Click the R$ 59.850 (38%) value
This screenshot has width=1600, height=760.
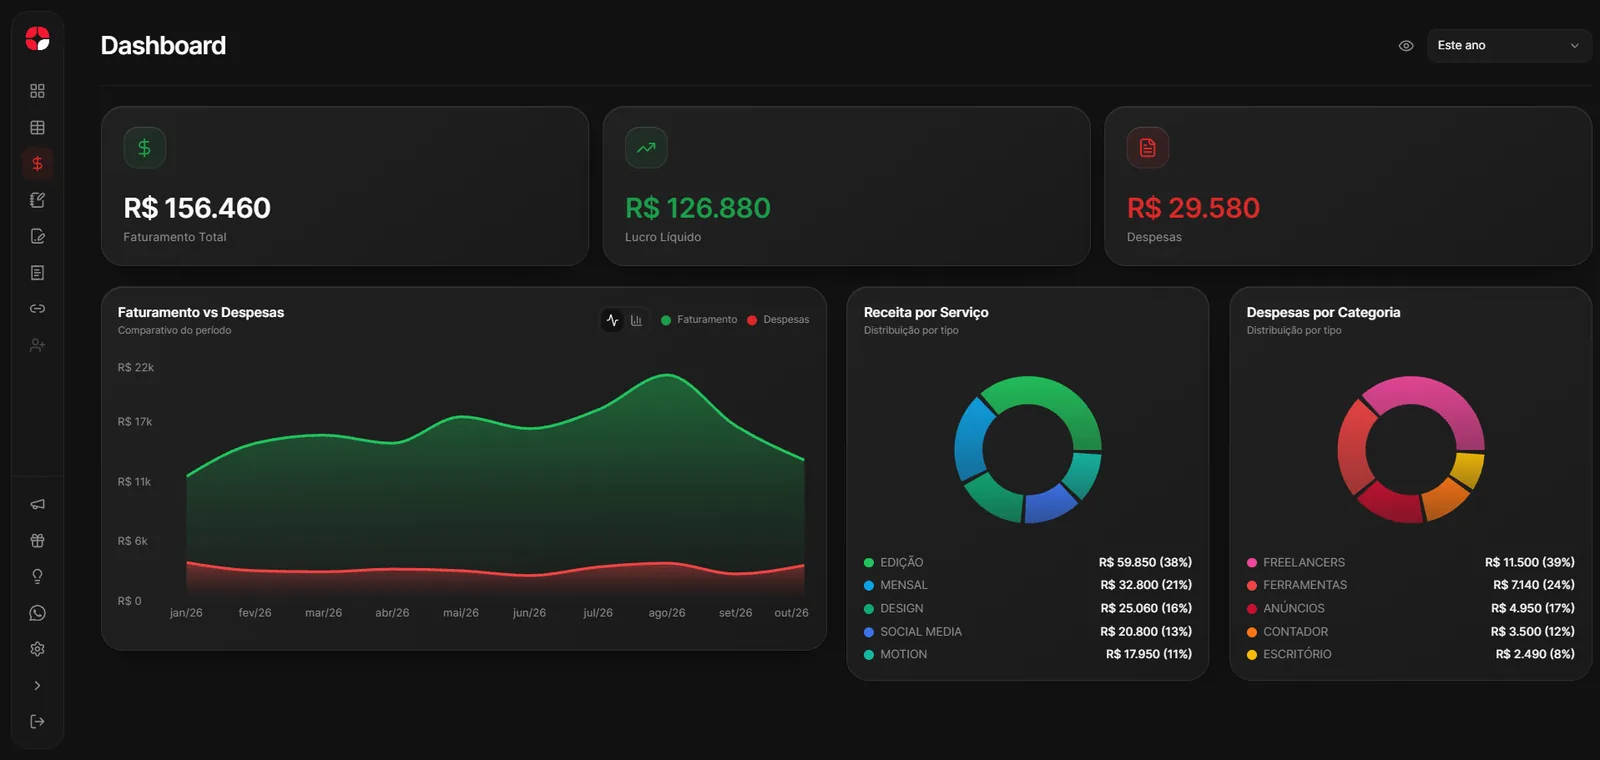pyautogui.click(x=1145, y=562)
